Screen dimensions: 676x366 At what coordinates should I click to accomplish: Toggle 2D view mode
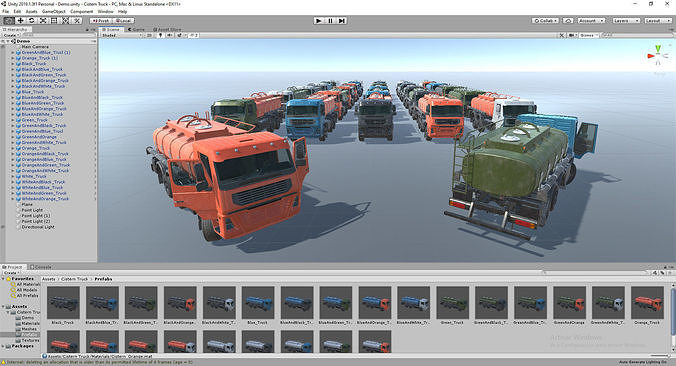(149, 35)
